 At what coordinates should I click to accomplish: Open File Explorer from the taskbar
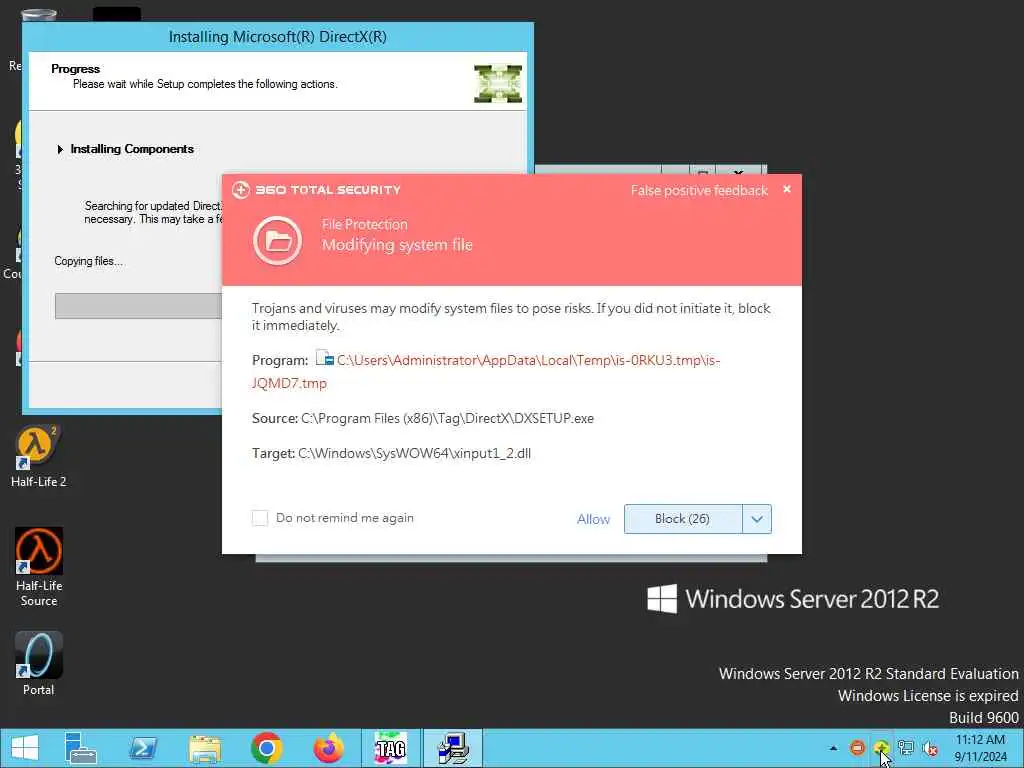[x=204, y=748]
